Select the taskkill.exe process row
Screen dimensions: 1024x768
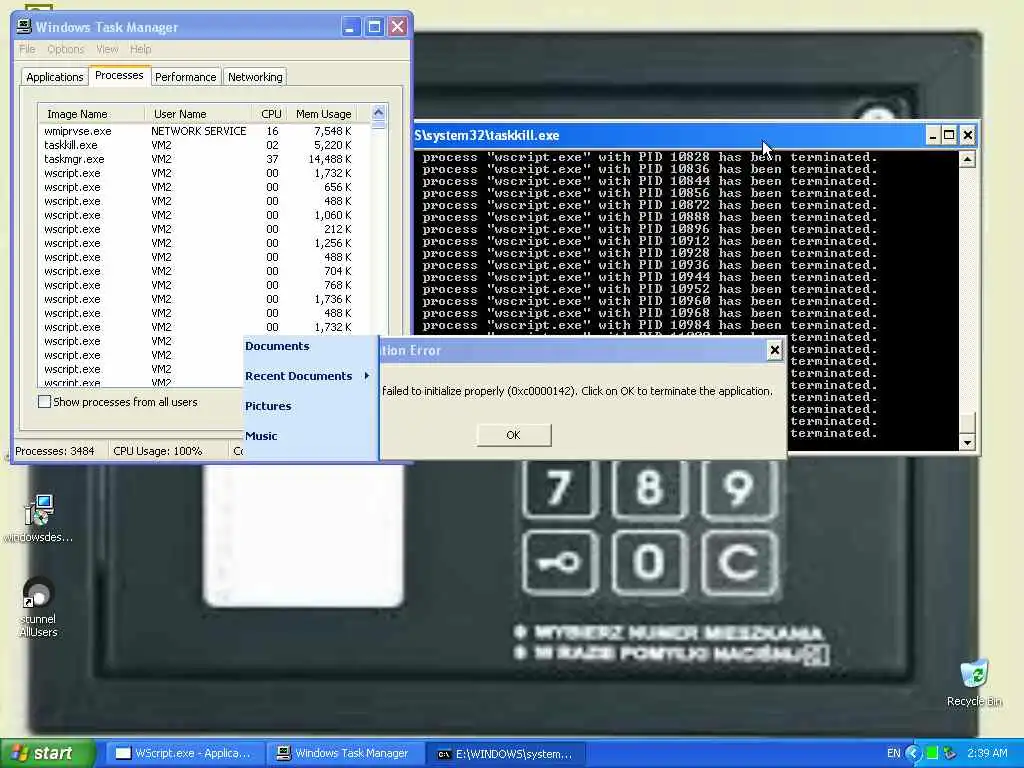pyautogui.click(x=198, y=145)
